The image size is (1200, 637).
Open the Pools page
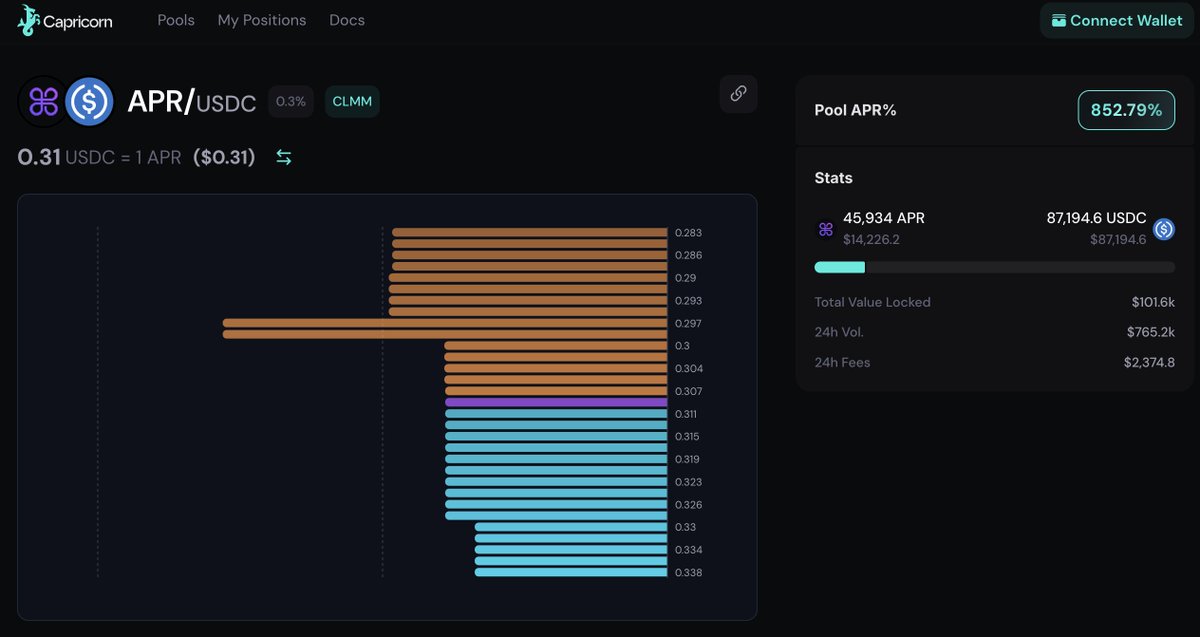pyautogui.click(x=176, y=20)
